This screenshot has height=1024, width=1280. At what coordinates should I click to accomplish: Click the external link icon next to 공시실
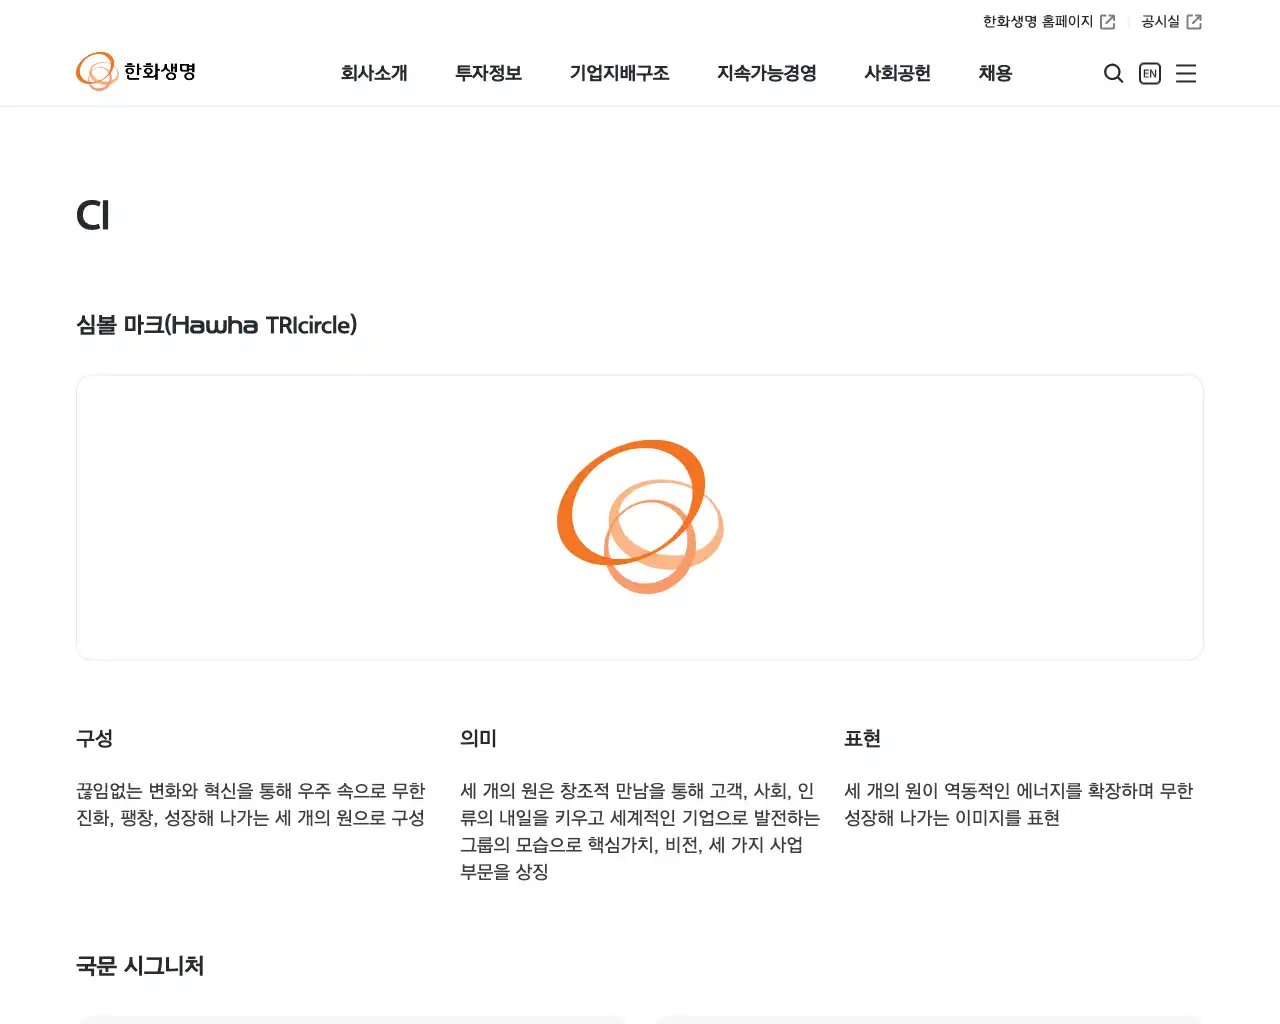pyautogui.click(x=1196, y=21)
